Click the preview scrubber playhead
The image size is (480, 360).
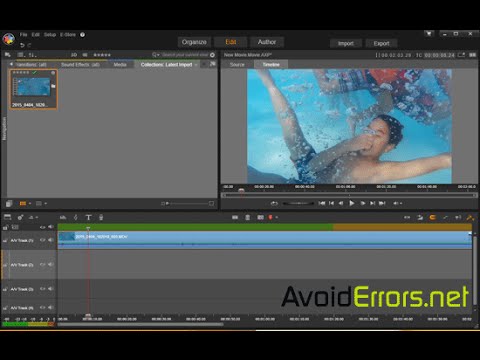[x=241, y=191]
